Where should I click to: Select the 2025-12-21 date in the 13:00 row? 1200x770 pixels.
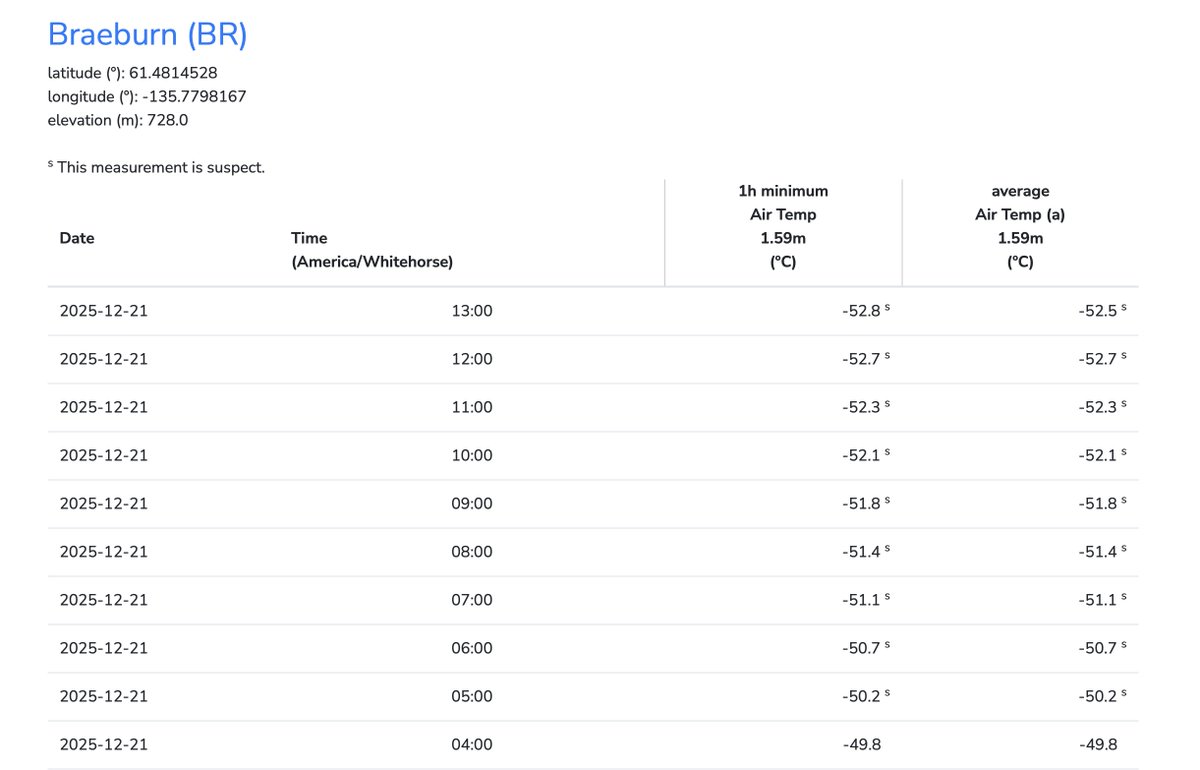(104, 311)
